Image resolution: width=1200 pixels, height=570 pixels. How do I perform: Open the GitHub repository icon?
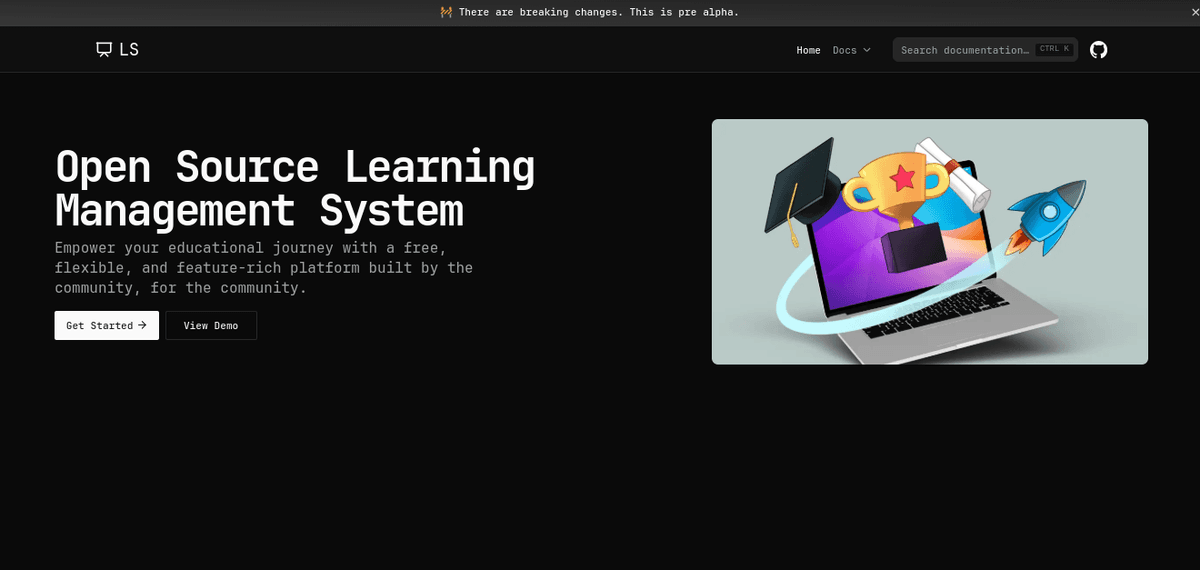[x=1098, y=50]
